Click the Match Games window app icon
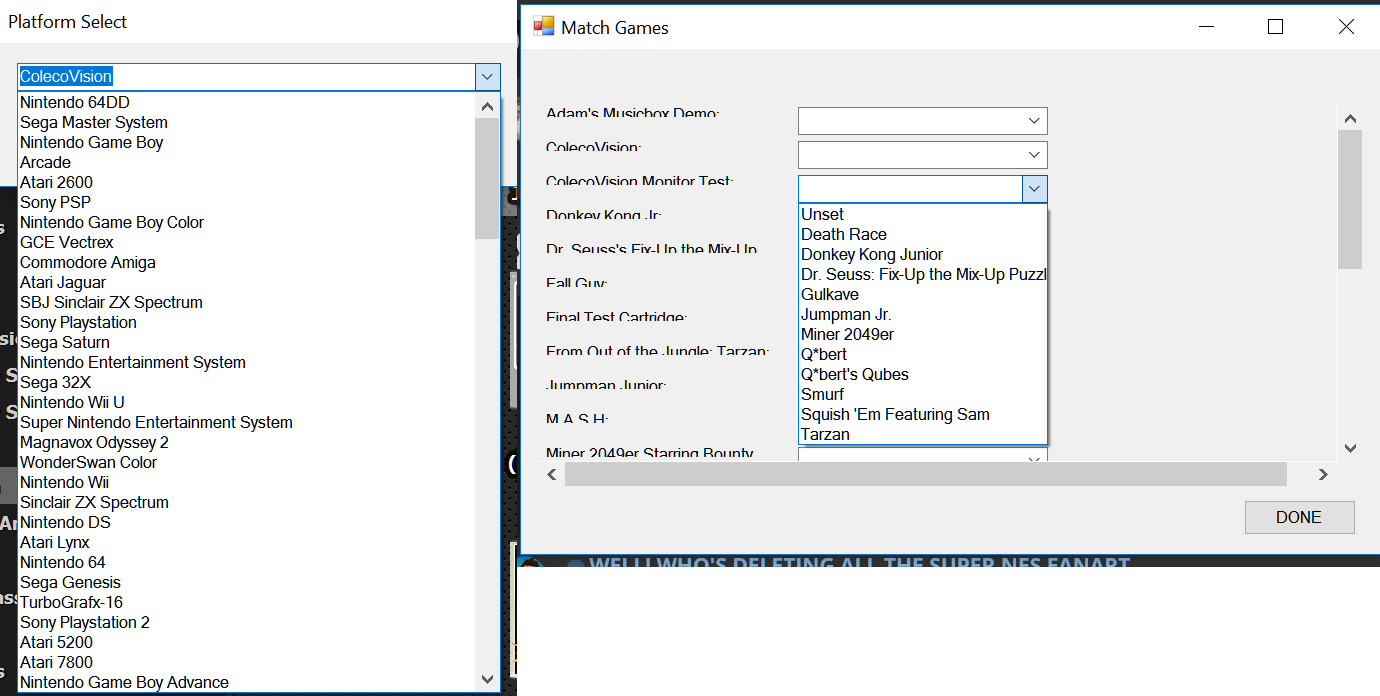The image size is (1380, 696). [x=543, y=27]
